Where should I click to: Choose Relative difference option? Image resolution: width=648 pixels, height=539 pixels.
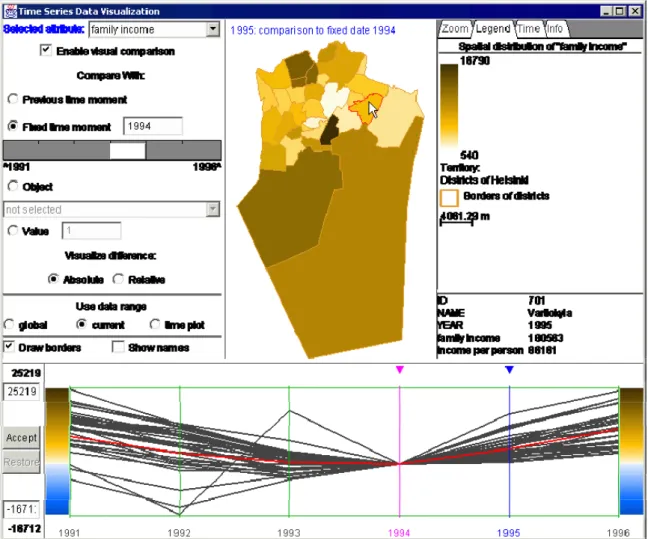(118, 279)
